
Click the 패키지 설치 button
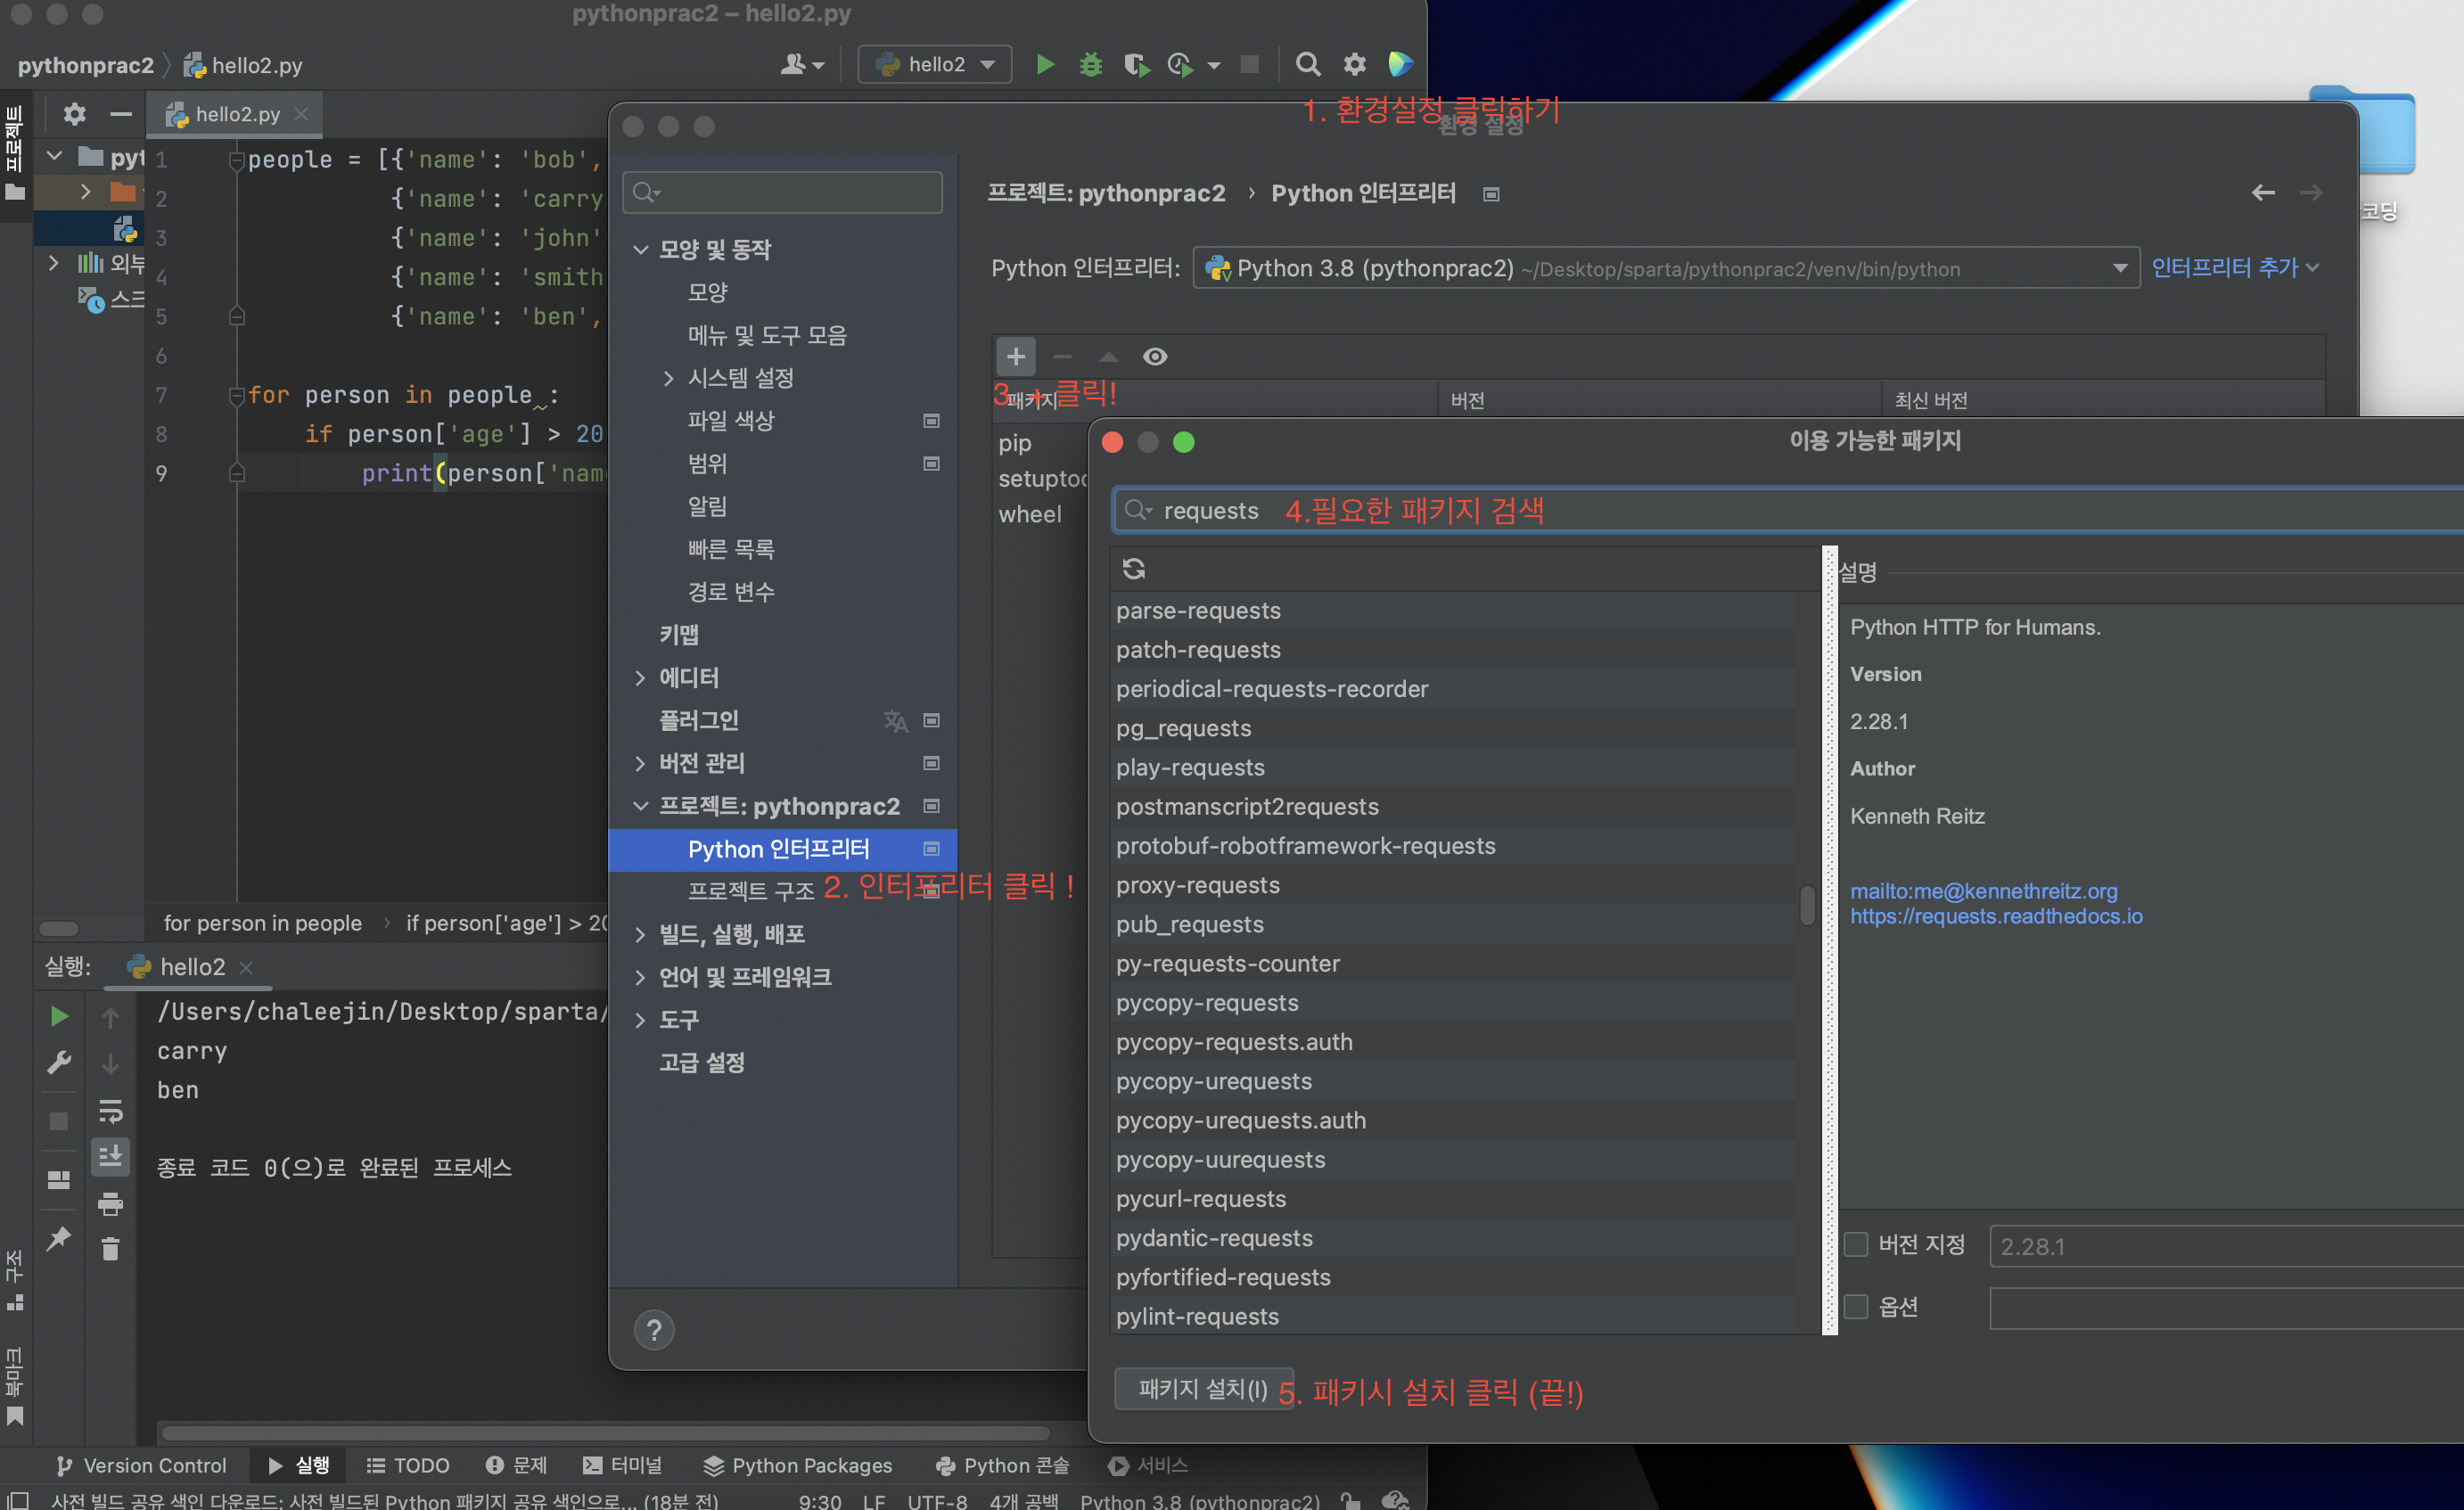1203,1389
